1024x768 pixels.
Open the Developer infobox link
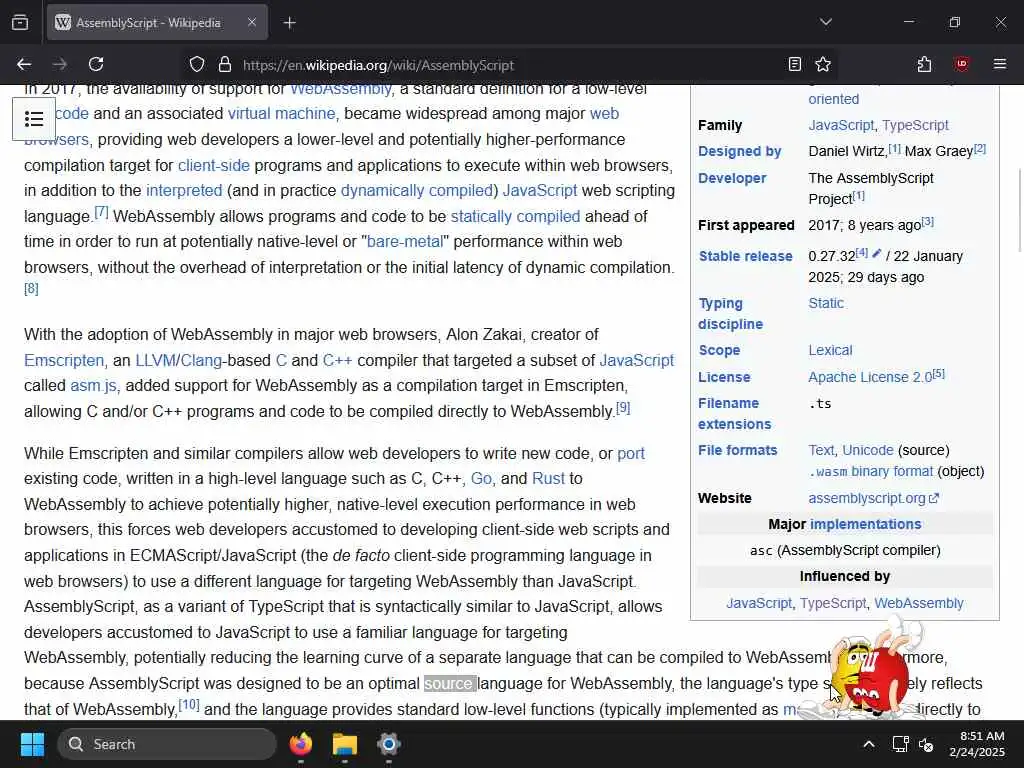[x=732, y=178]
